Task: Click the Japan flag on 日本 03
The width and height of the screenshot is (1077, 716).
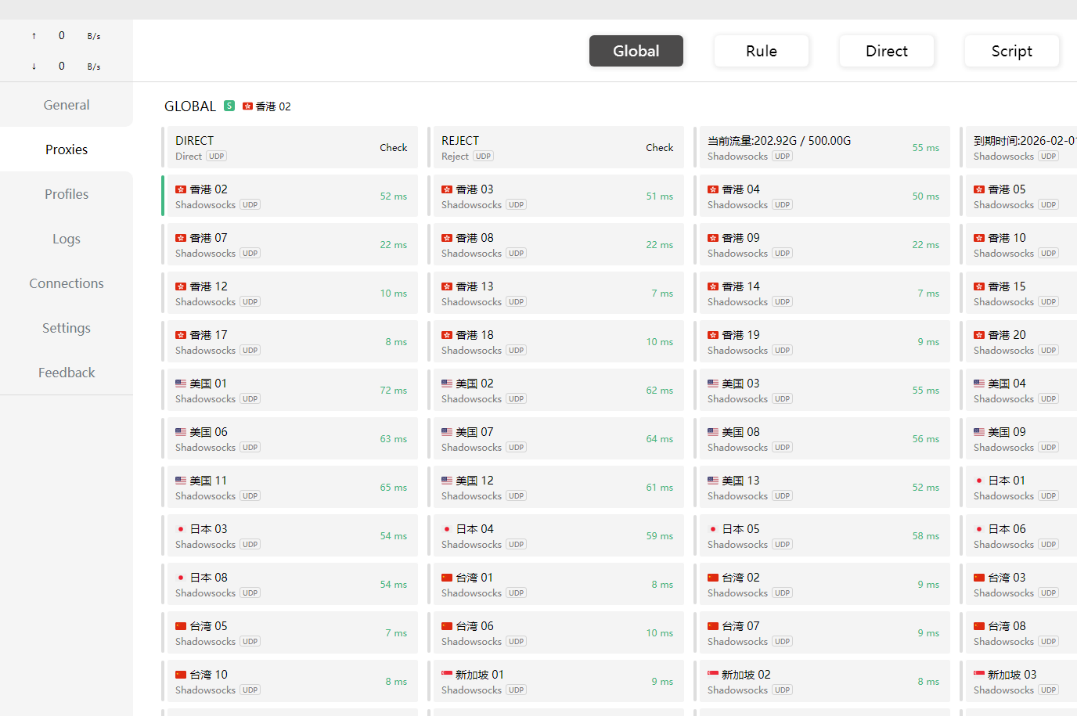Action: (x=181, y=529)
